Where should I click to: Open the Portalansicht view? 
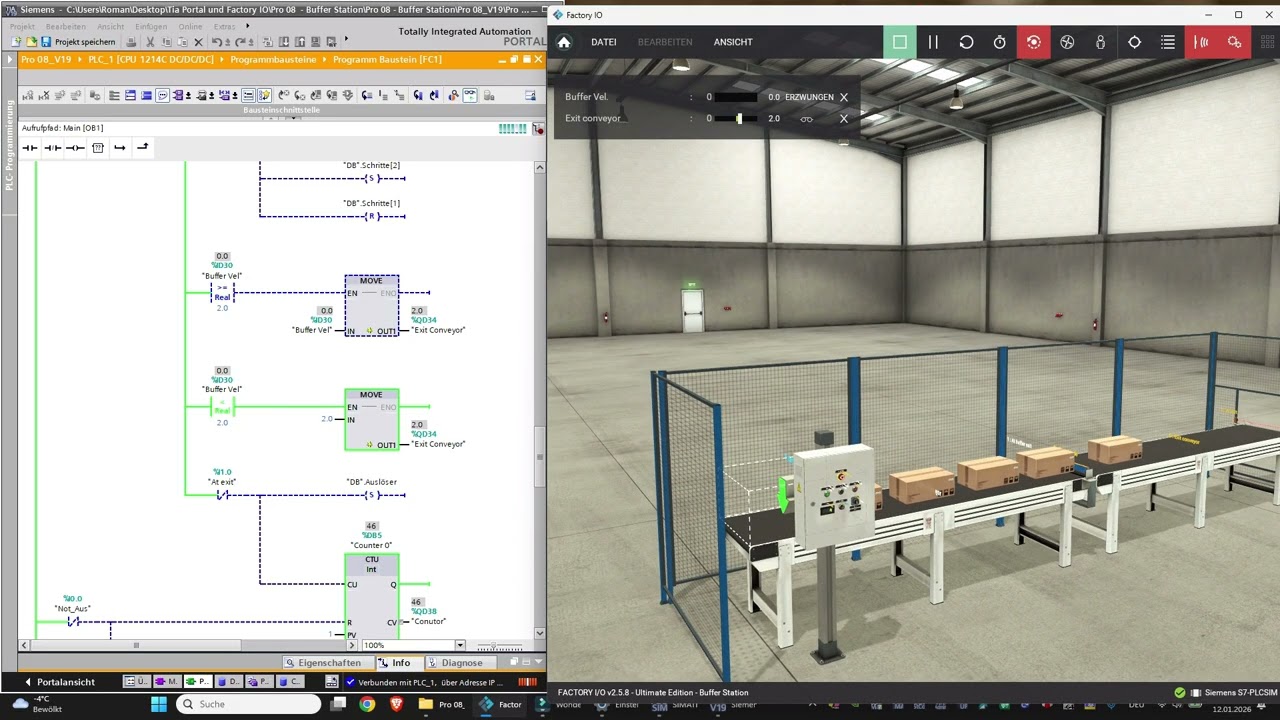point(59,682)
